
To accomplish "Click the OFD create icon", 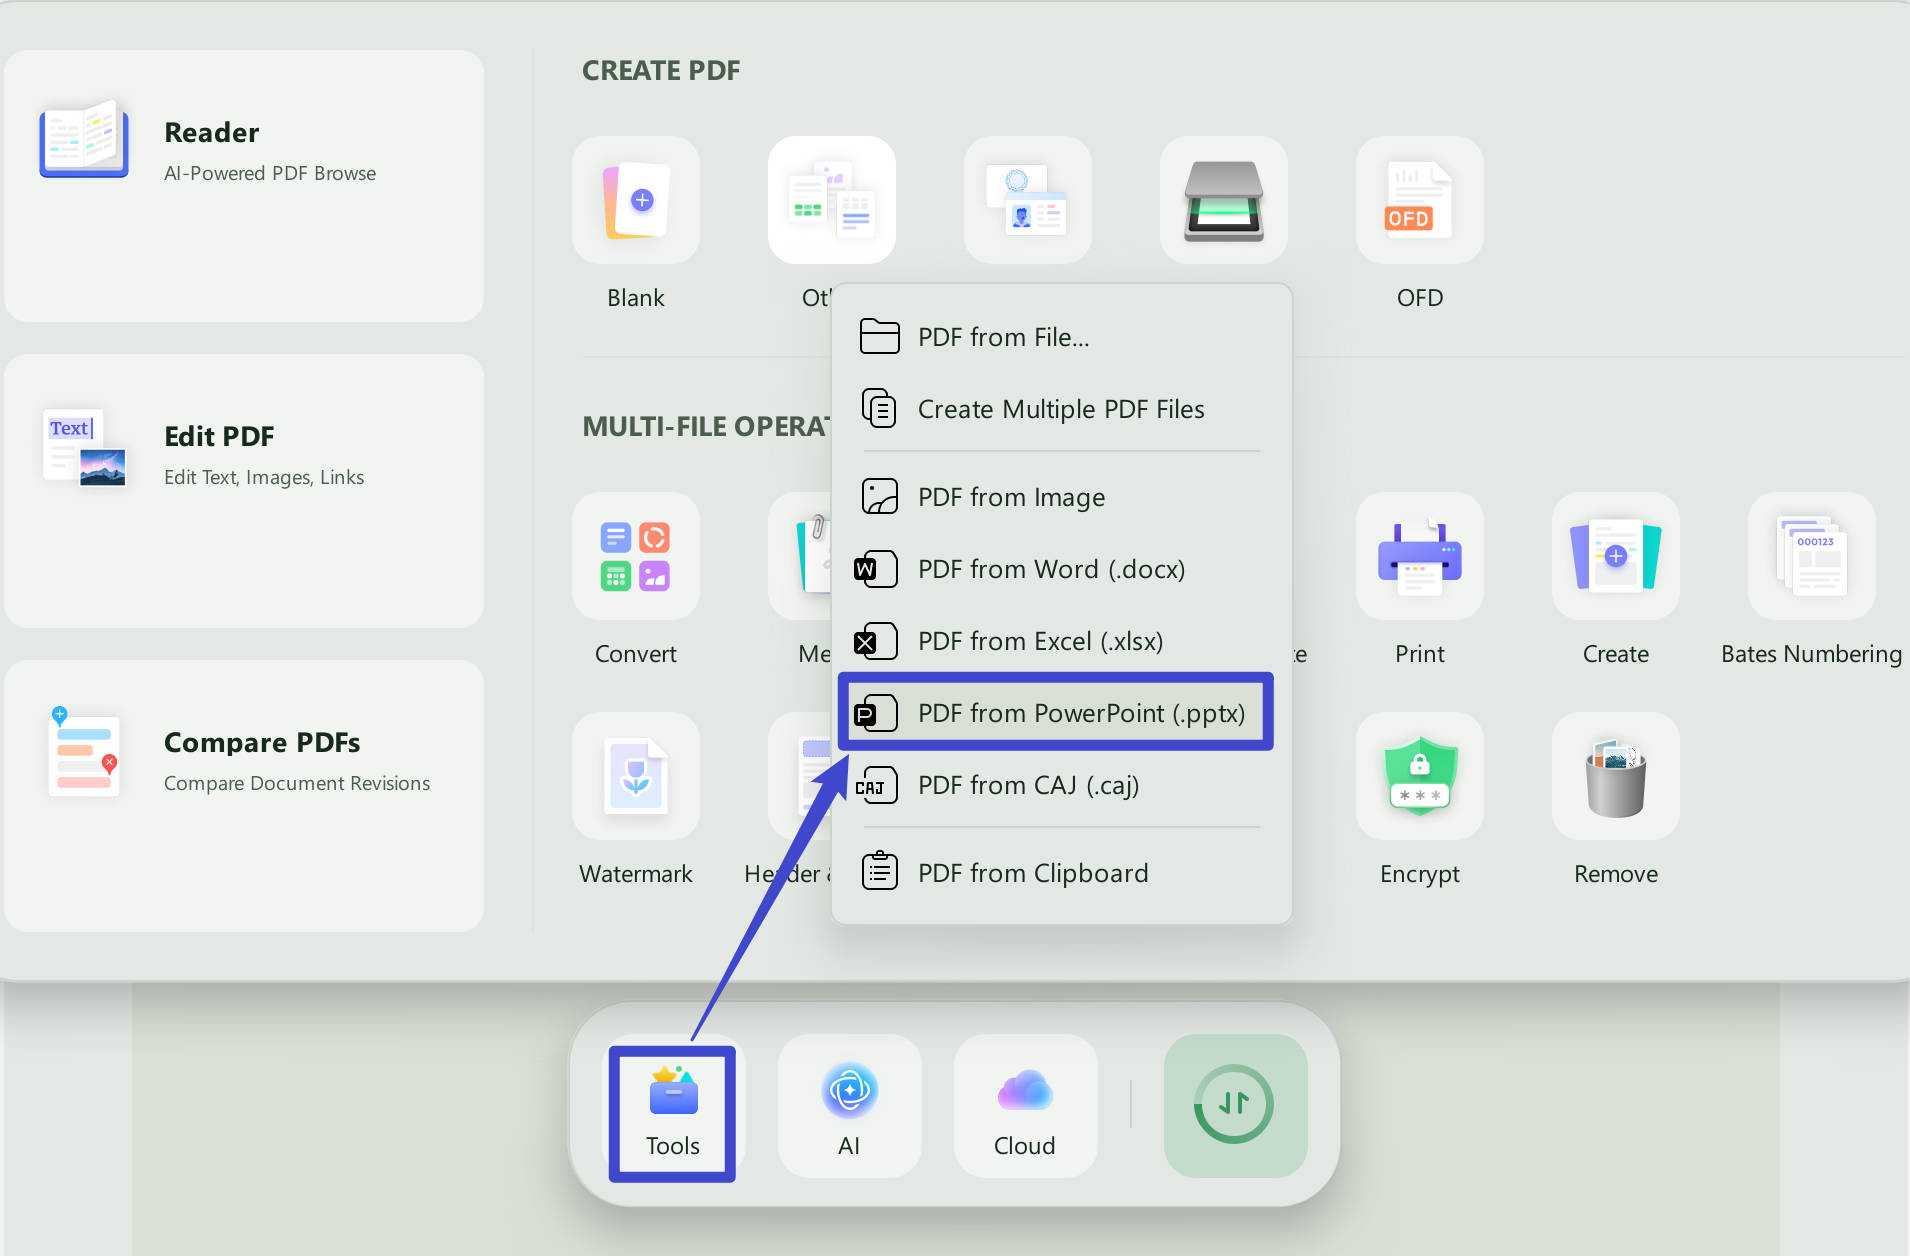I will (1420, 200).
